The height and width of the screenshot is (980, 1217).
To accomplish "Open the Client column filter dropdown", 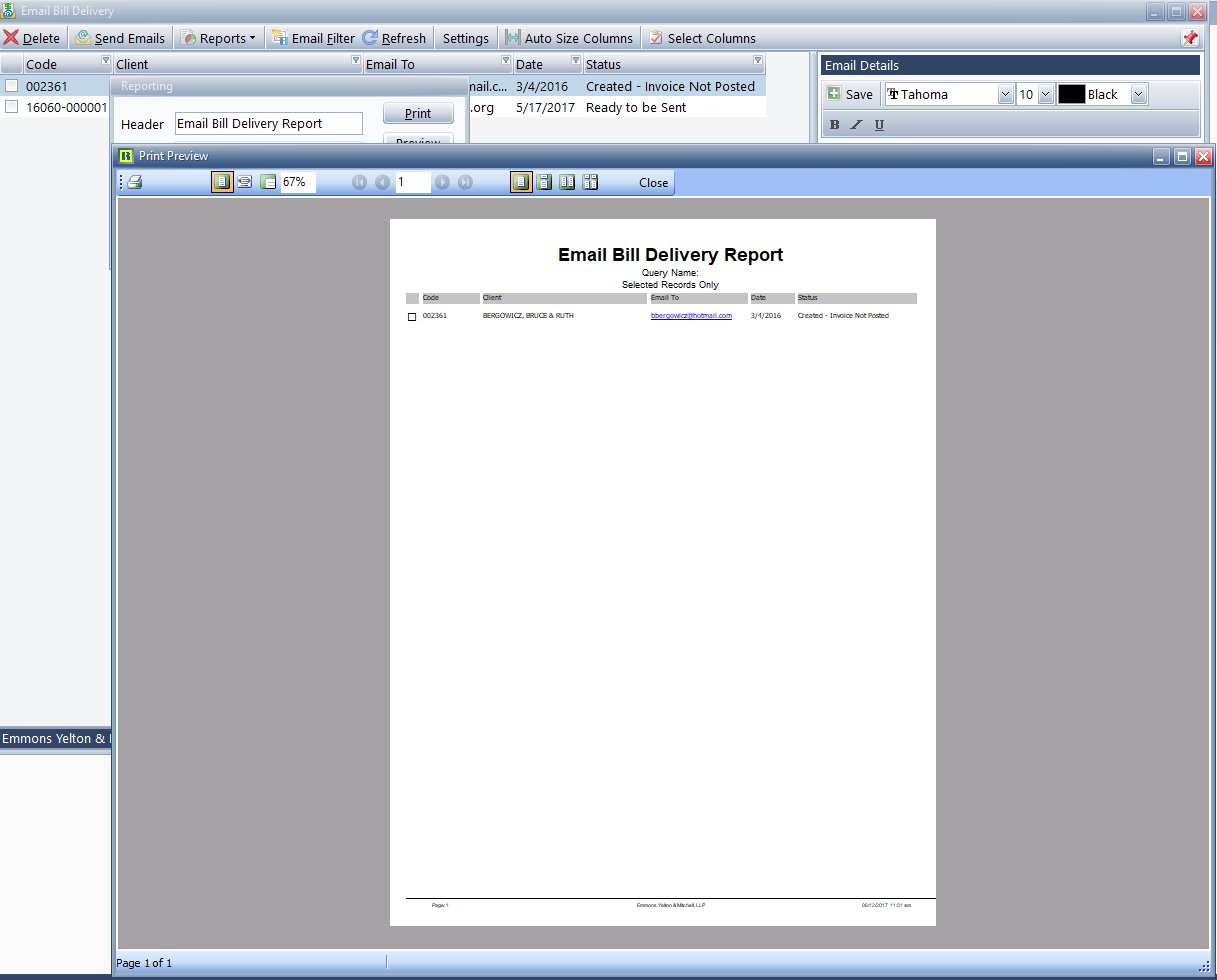I will [356, 61].
